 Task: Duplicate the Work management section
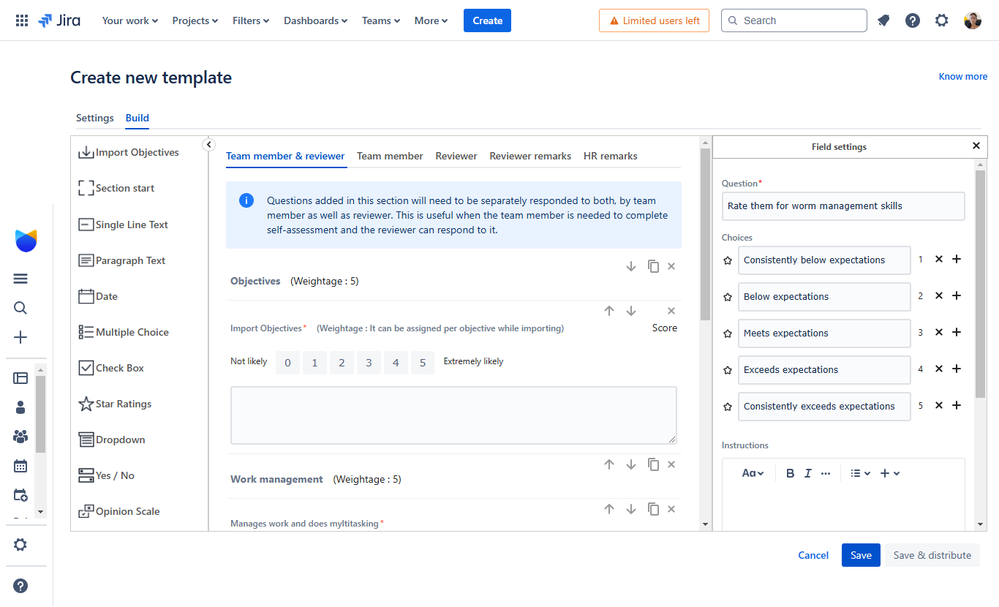(653, 464)
